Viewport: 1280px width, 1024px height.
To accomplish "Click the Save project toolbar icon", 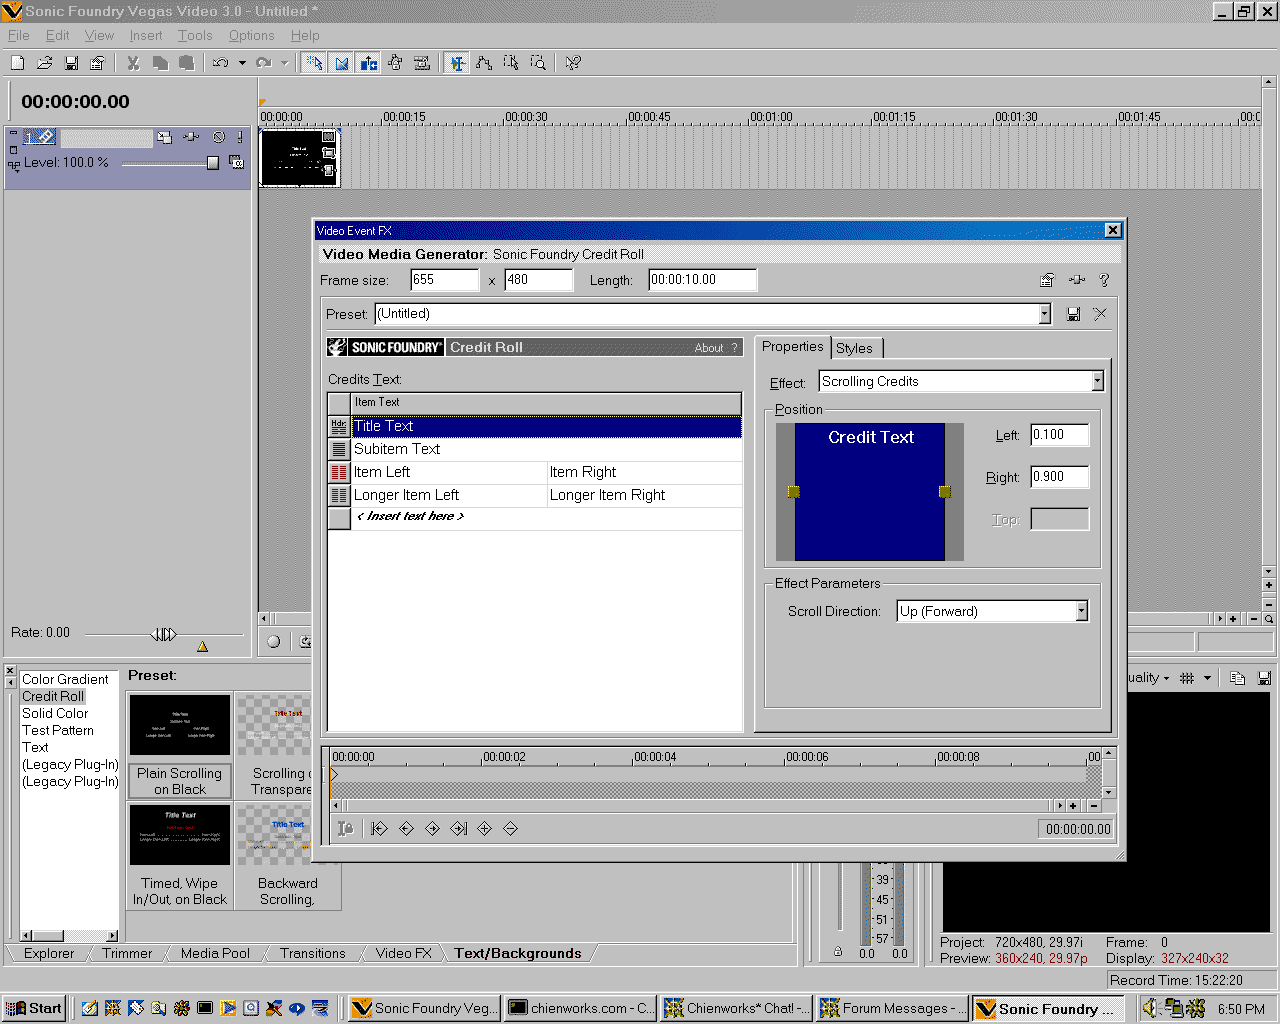I will [x=71, y=63].
